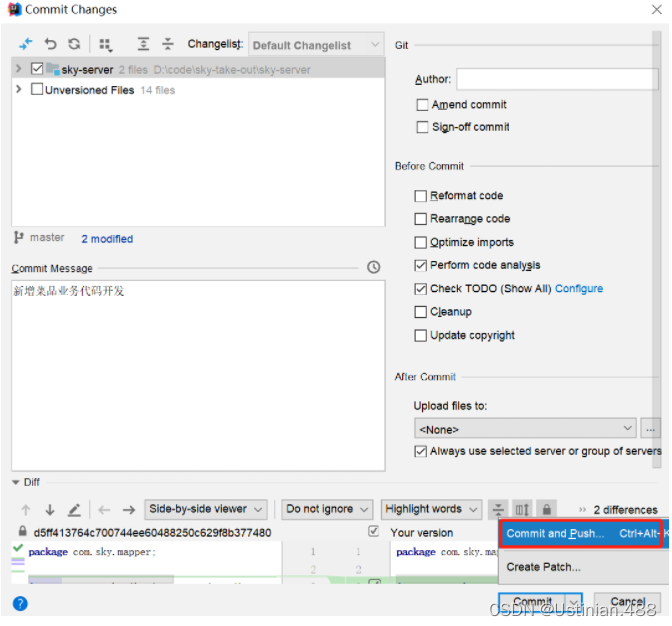The width and height of the screenshot is (672, 626).
Task: Click the upload servers browse button
Action: [650, 428]
